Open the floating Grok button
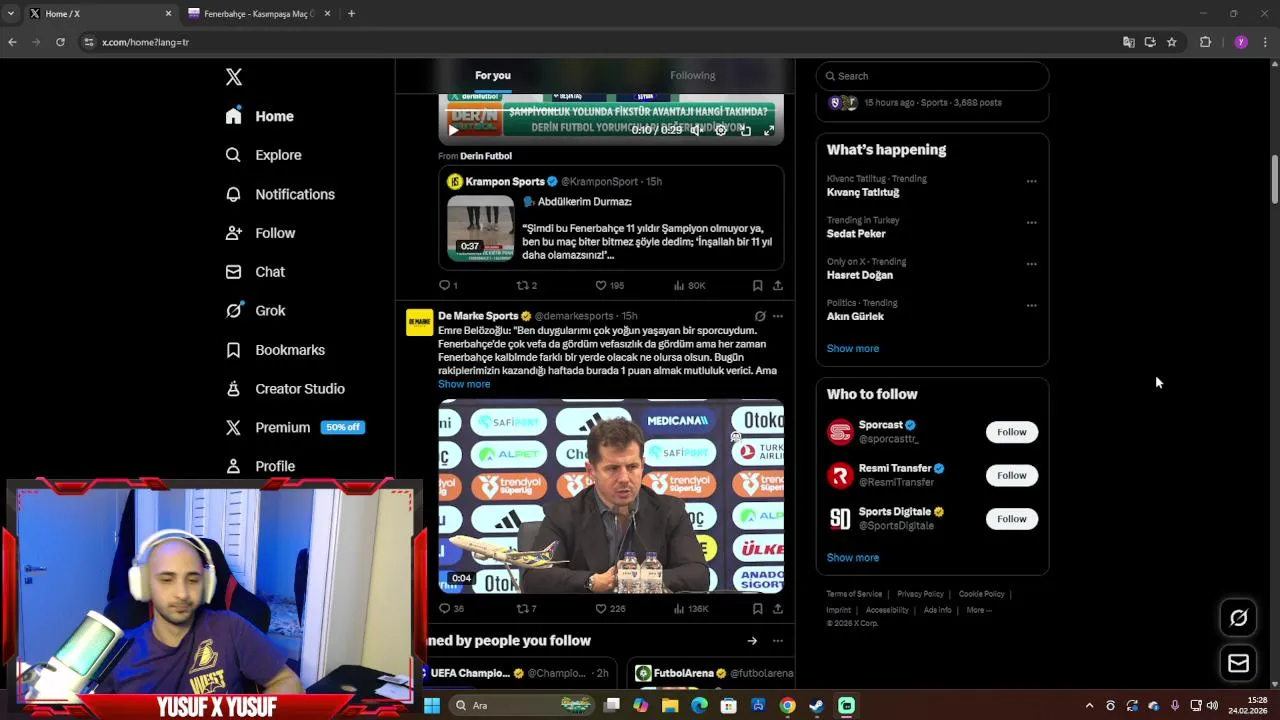The width and height of the screenshot is (1280, 720). pyautogui.click(x=1238, y=618)
